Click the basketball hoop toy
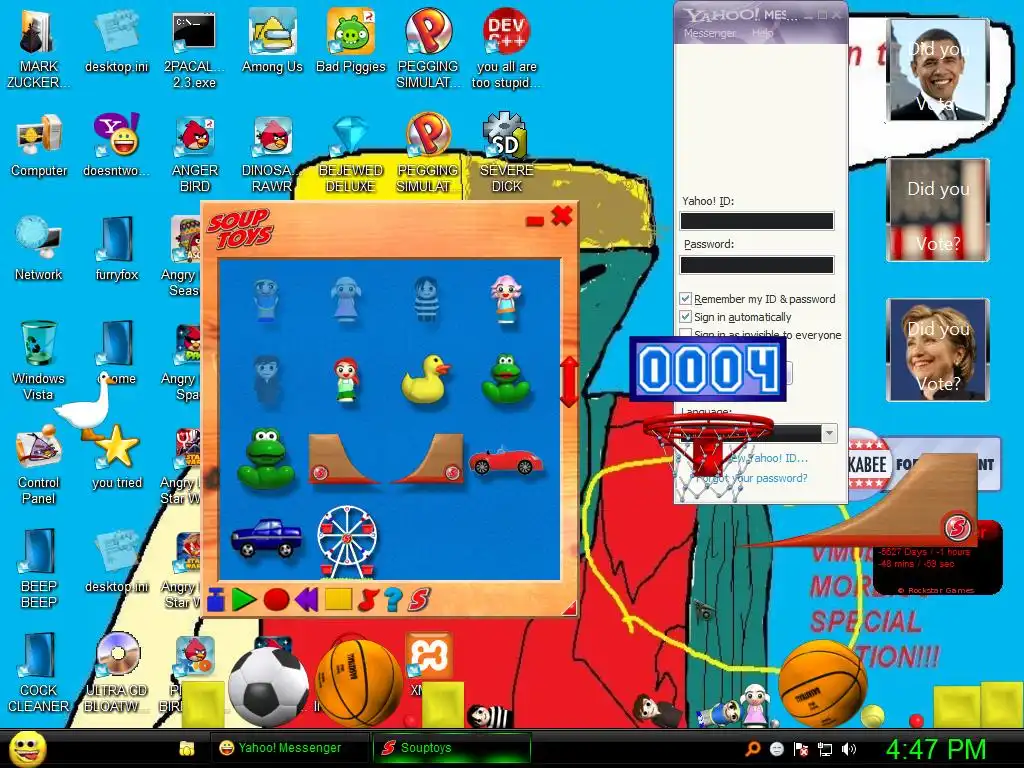The image size is (1024, 768). (707, 457)
